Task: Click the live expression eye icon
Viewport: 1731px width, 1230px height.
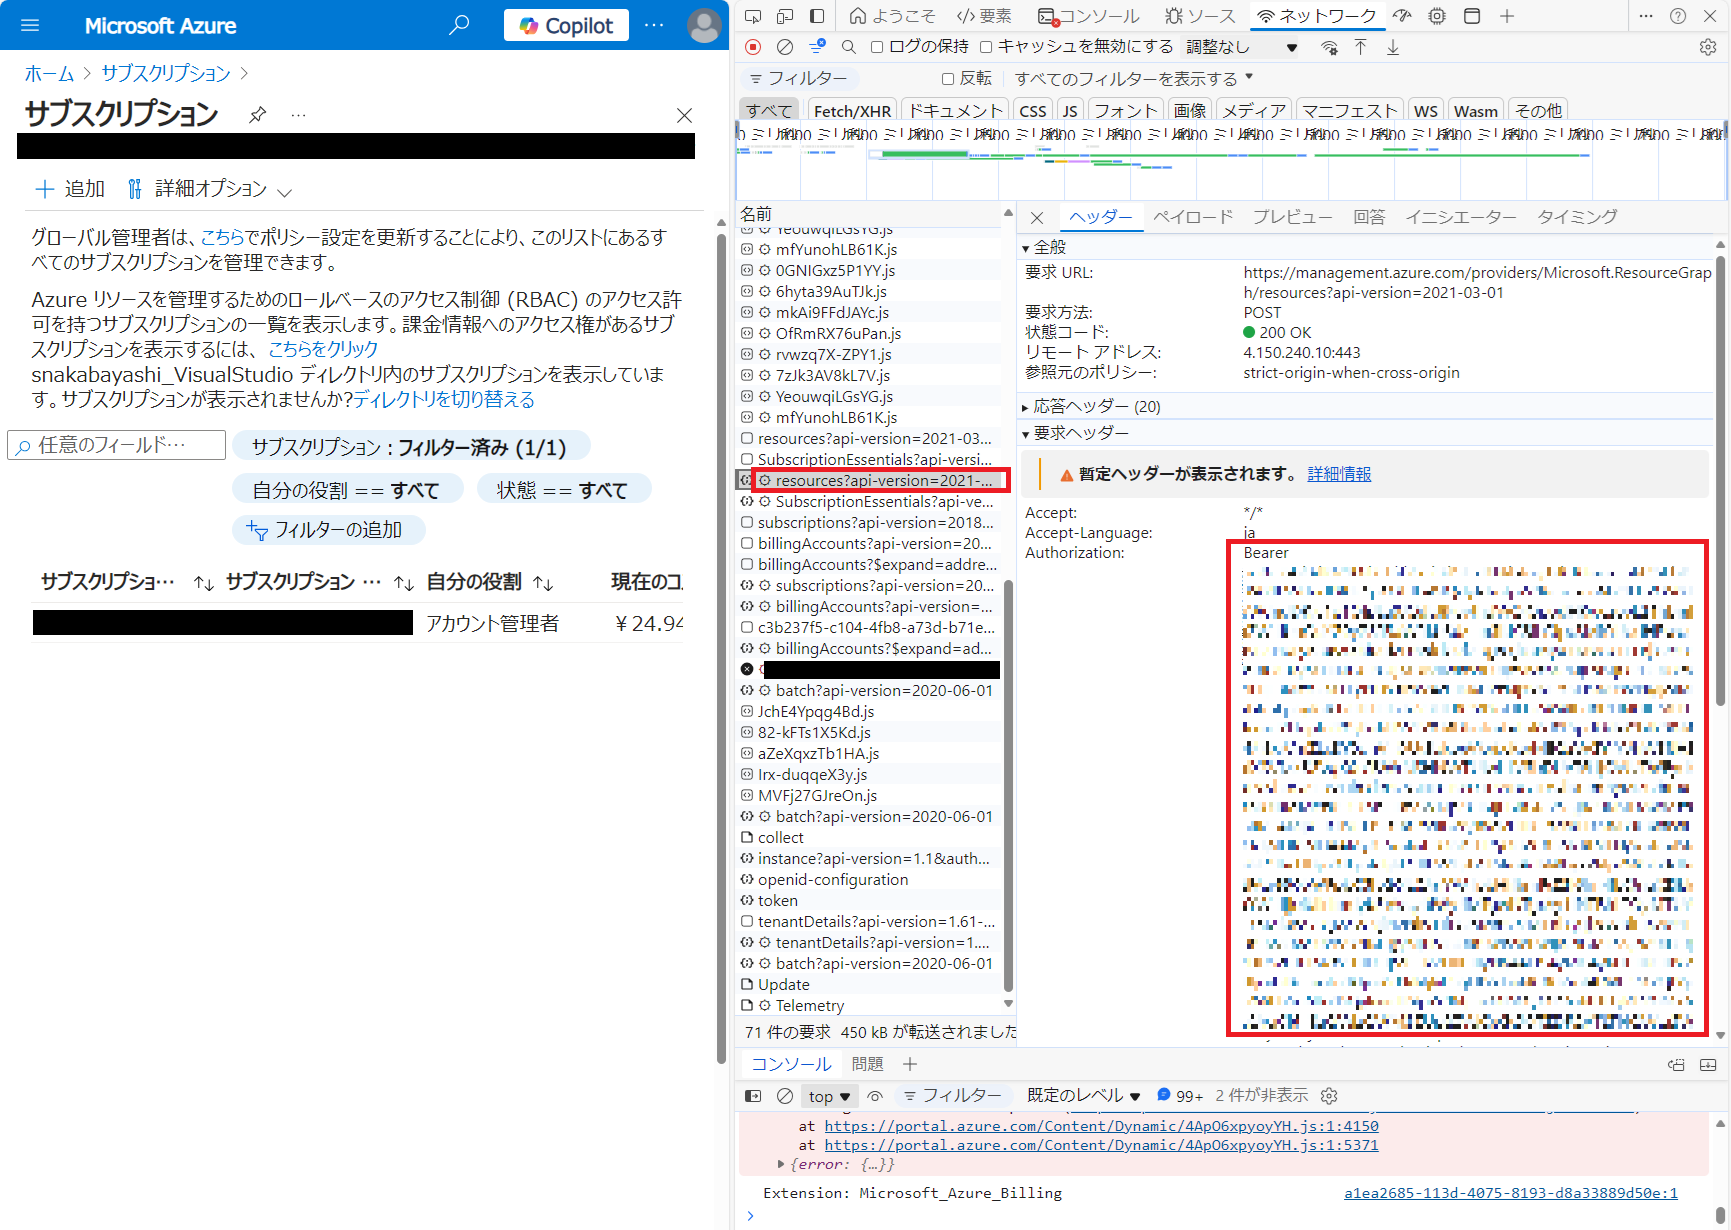Action: point(875,1097)
